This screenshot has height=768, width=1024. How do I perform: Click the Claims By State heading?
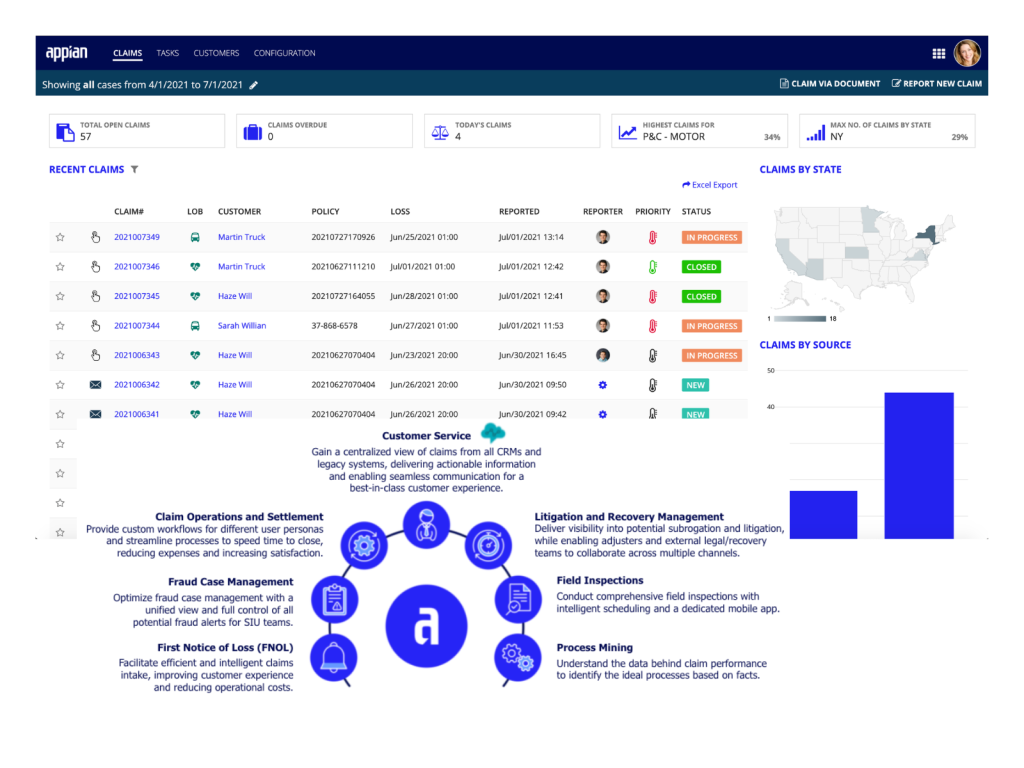(800, 169)
